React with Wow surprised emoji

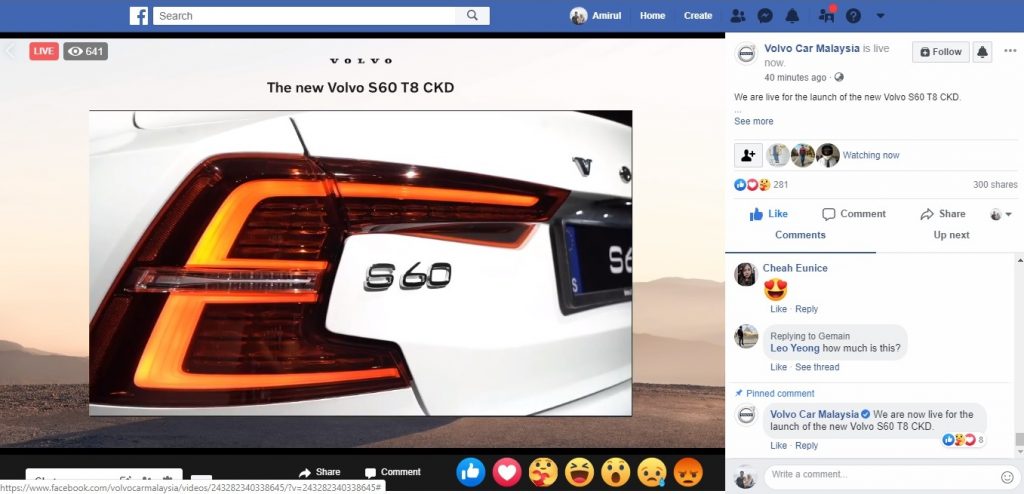tap(616, 472)
